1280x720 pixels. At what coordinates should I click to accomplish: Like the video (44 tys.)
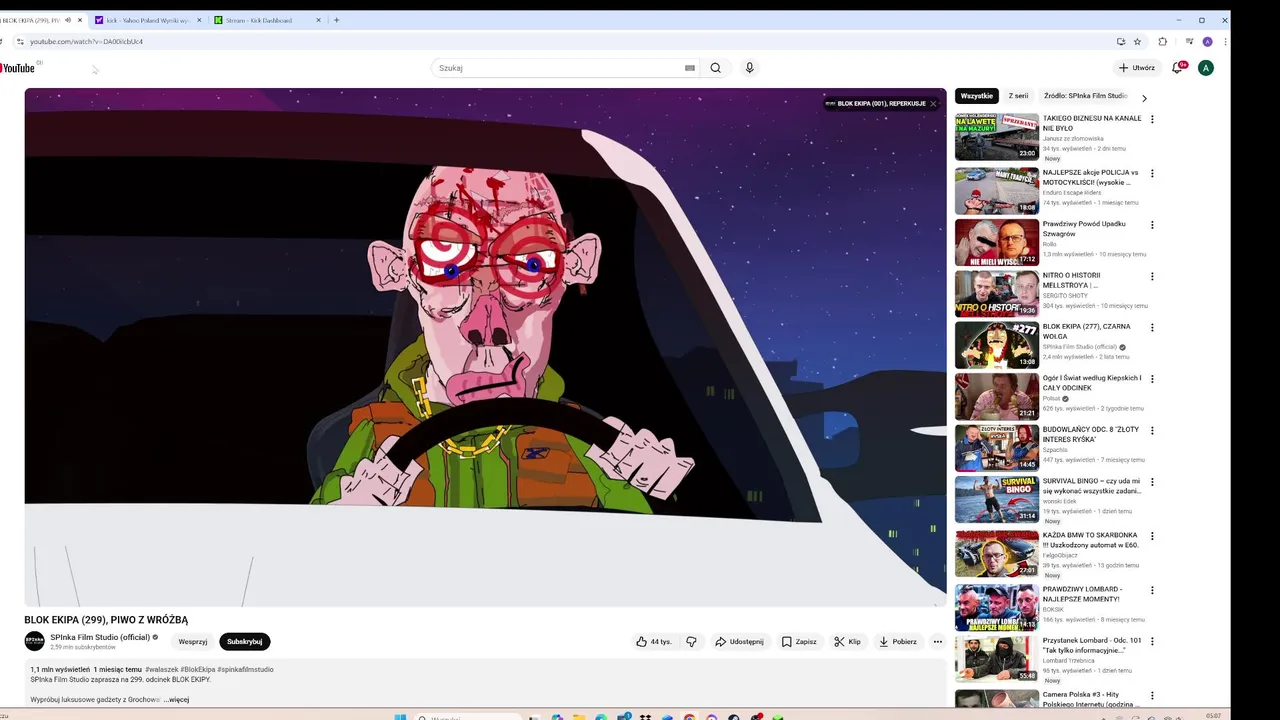tap(654, 642)
